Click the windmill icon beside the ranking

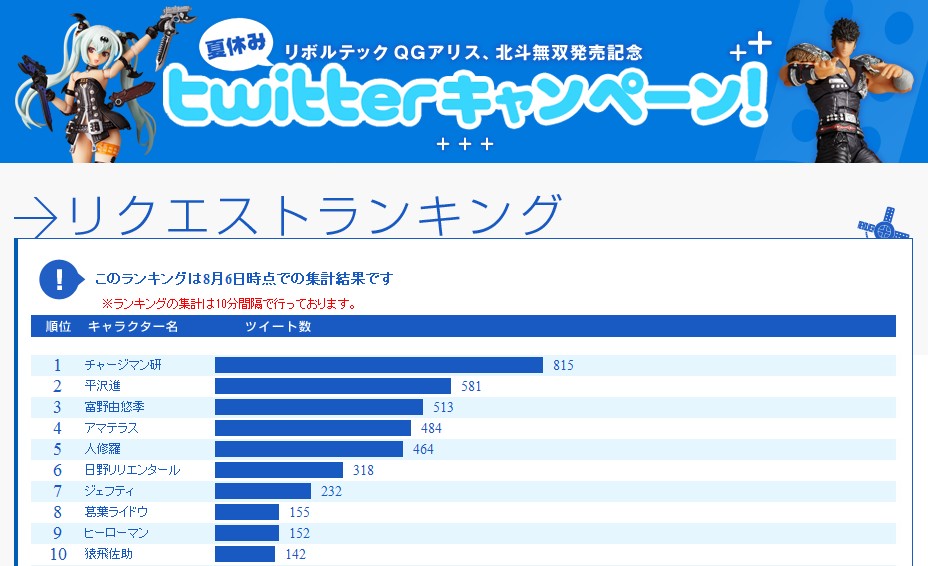click(884, 225)
